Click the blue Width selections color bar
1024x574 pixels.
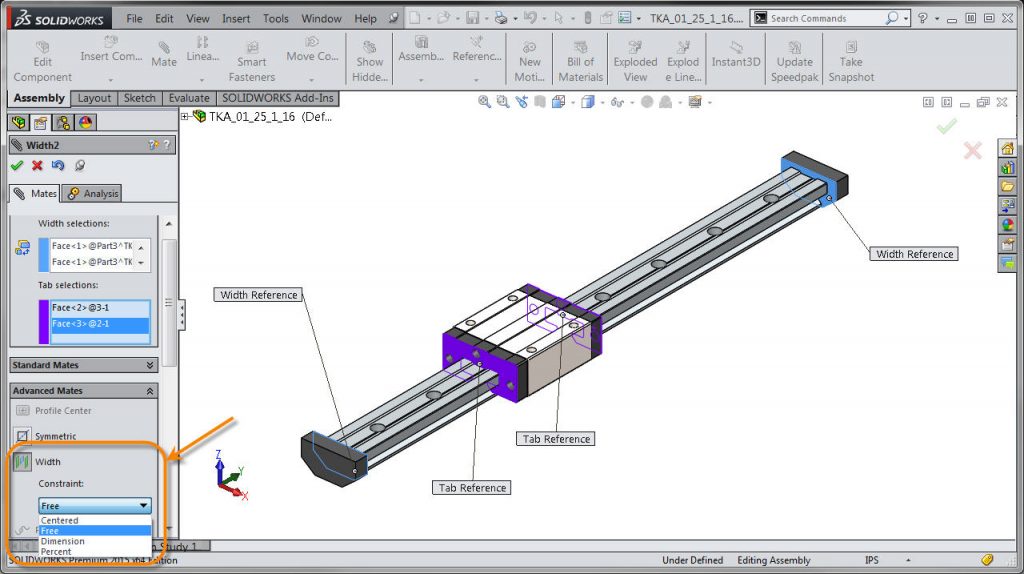pos(44,255)
